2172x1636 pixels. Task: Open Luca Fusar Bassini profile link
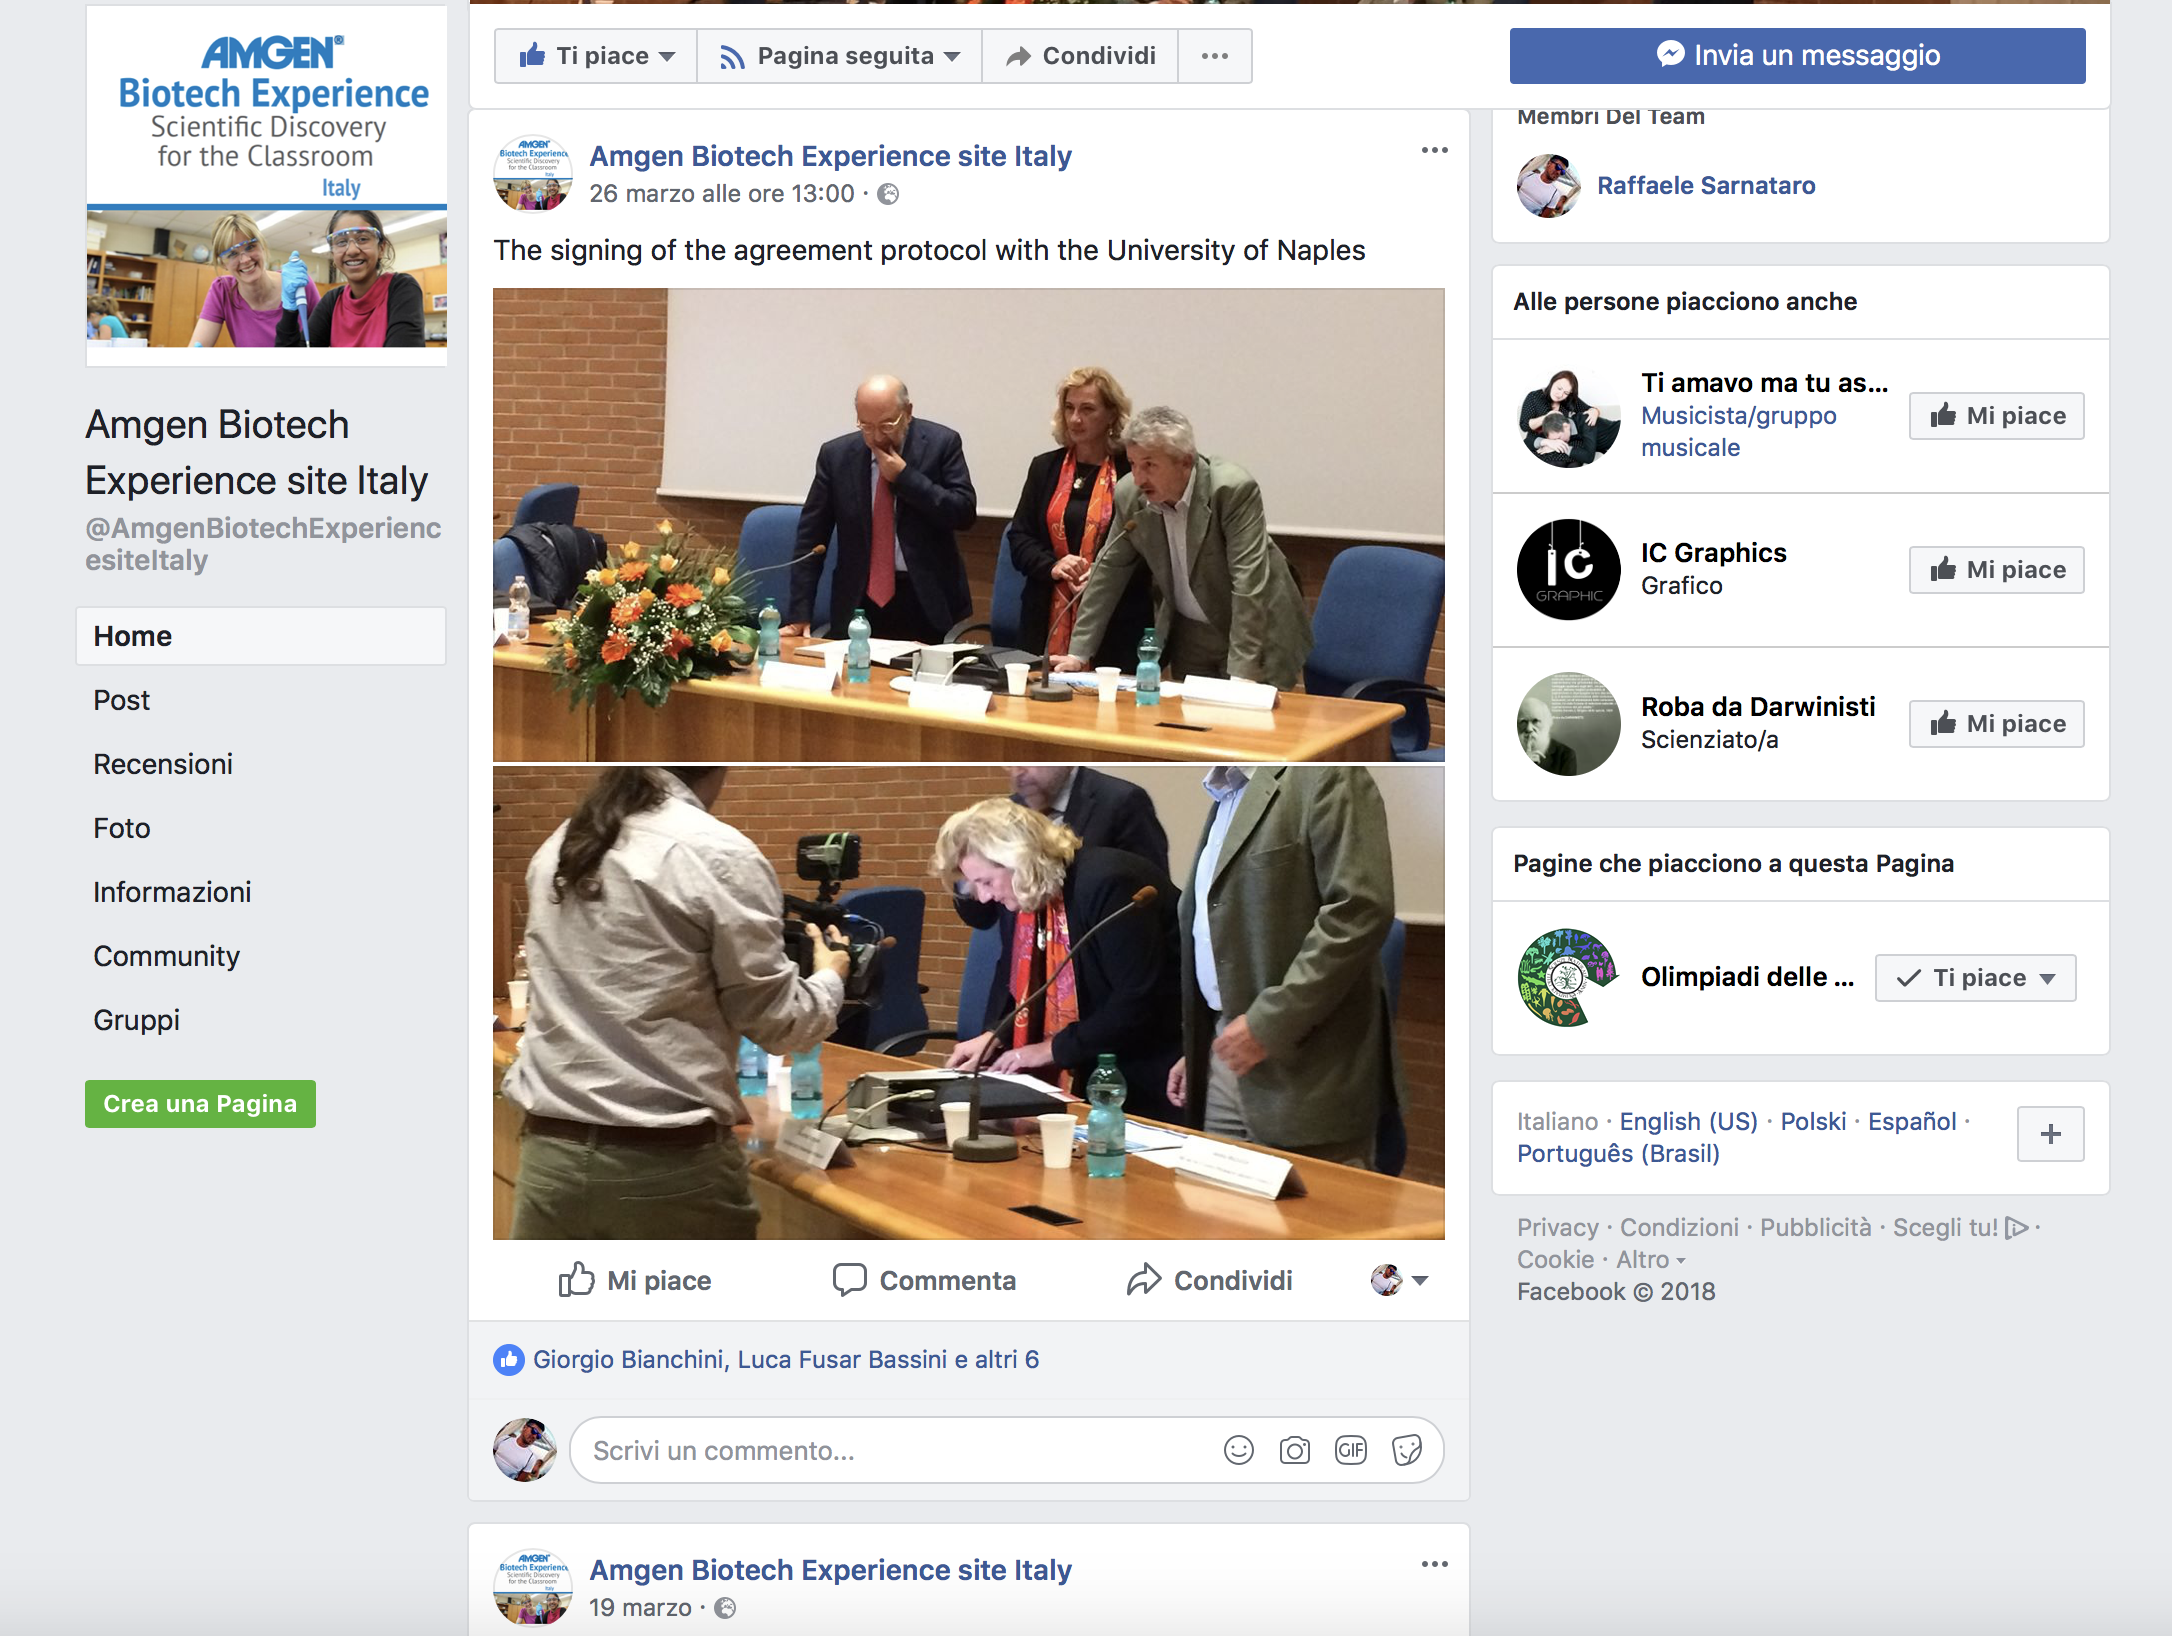point(841,1359)
